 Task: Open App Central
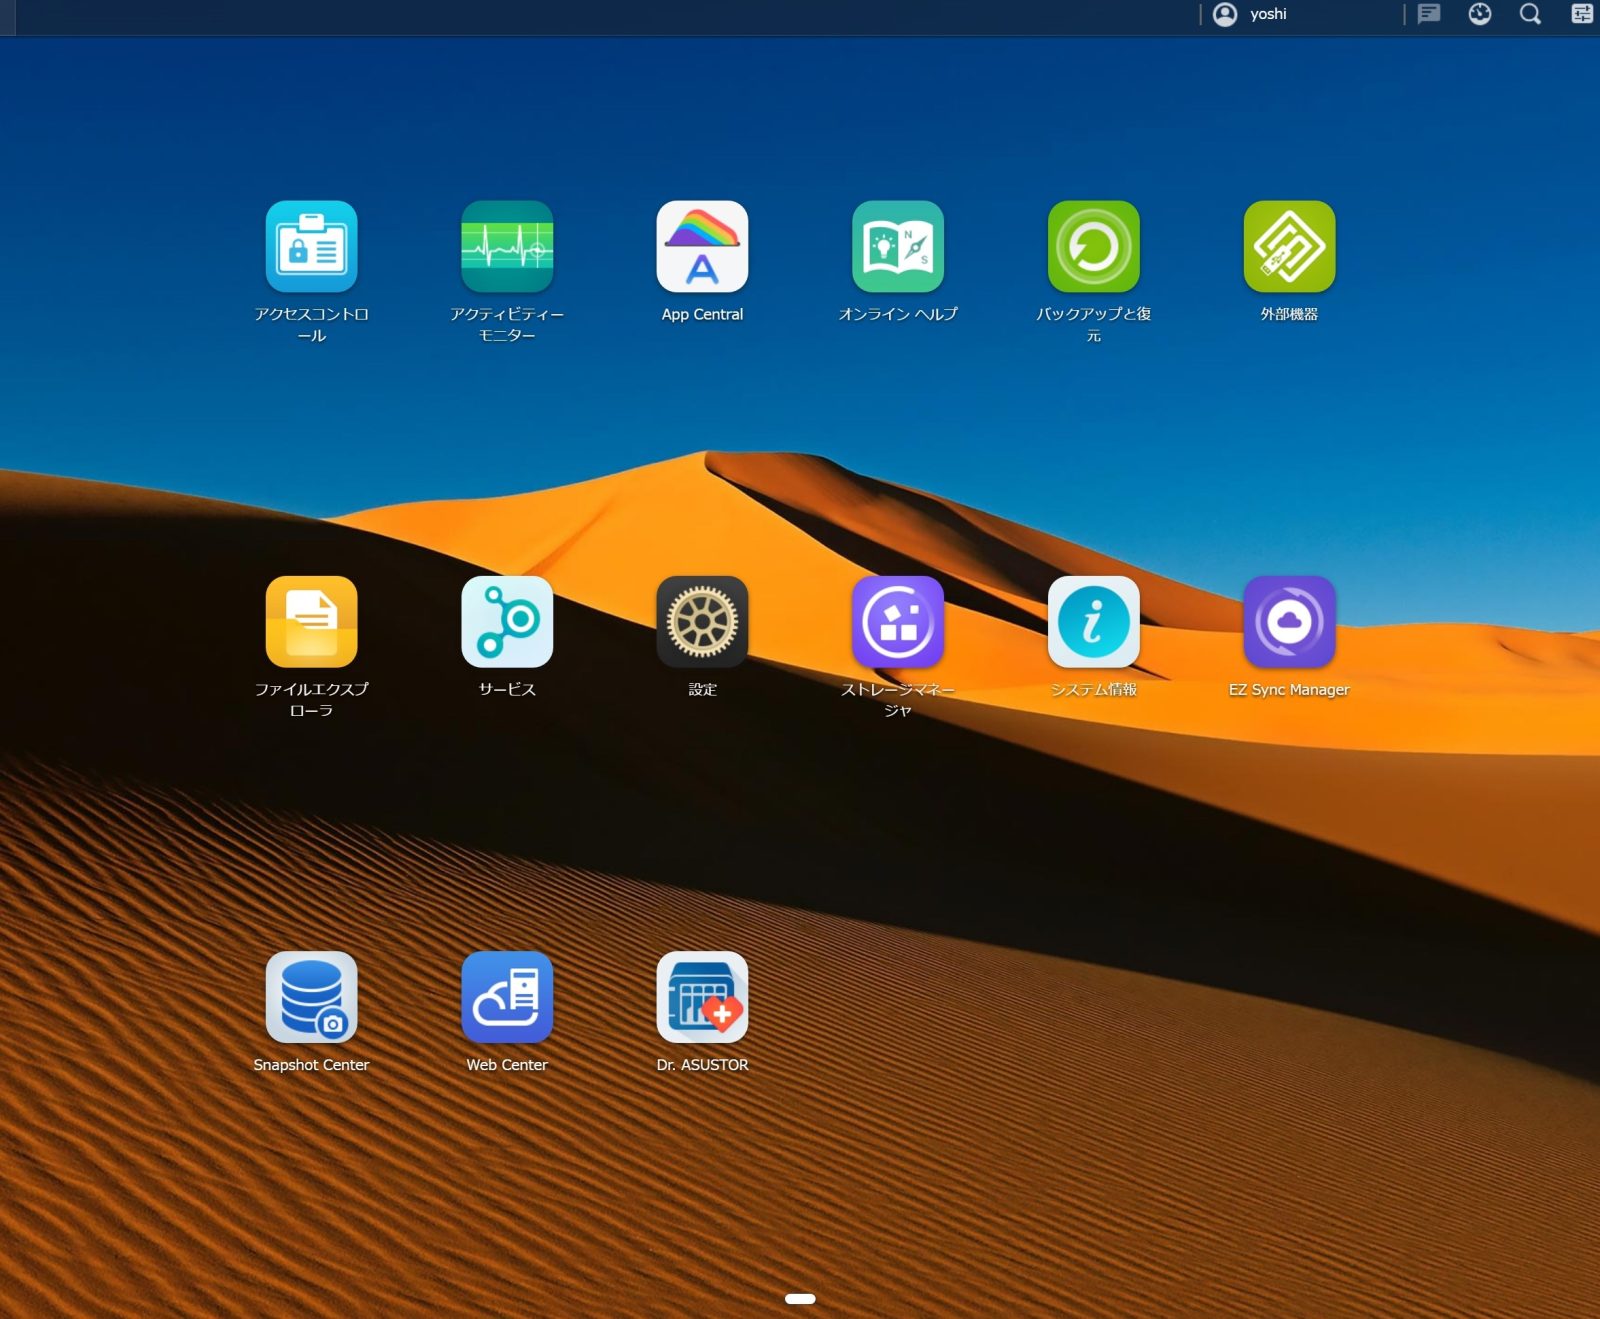(x=702, y=247)
